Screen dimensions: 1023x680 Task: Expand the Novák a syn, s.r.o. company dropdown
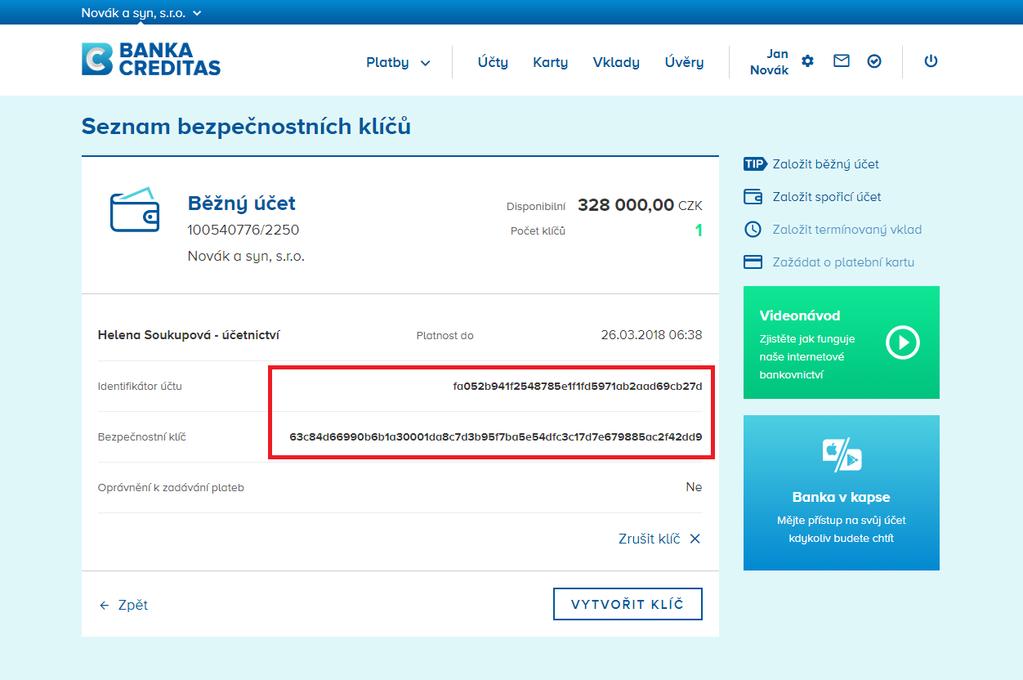point(141,12)
